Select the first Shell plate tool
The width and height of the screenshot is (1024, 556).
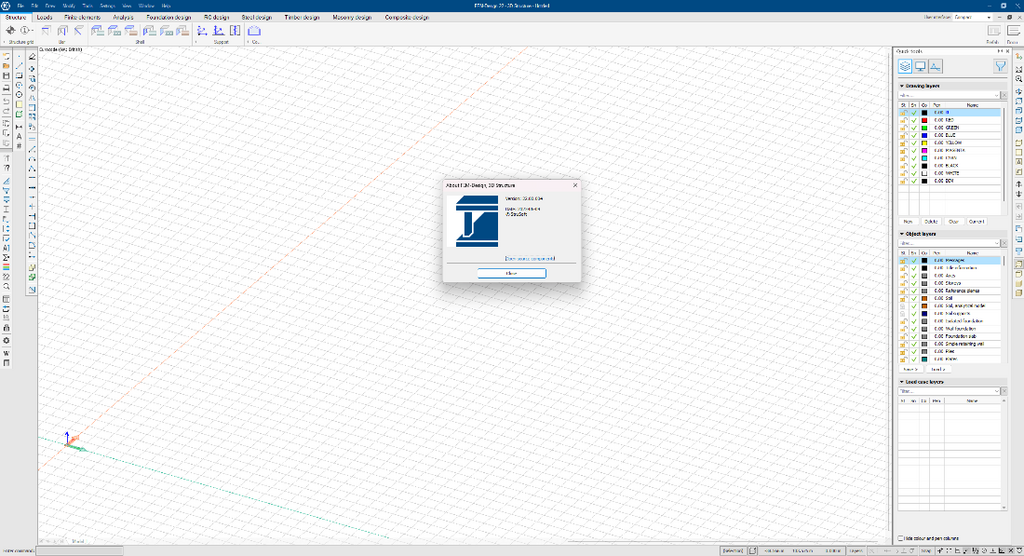point(97,31)
